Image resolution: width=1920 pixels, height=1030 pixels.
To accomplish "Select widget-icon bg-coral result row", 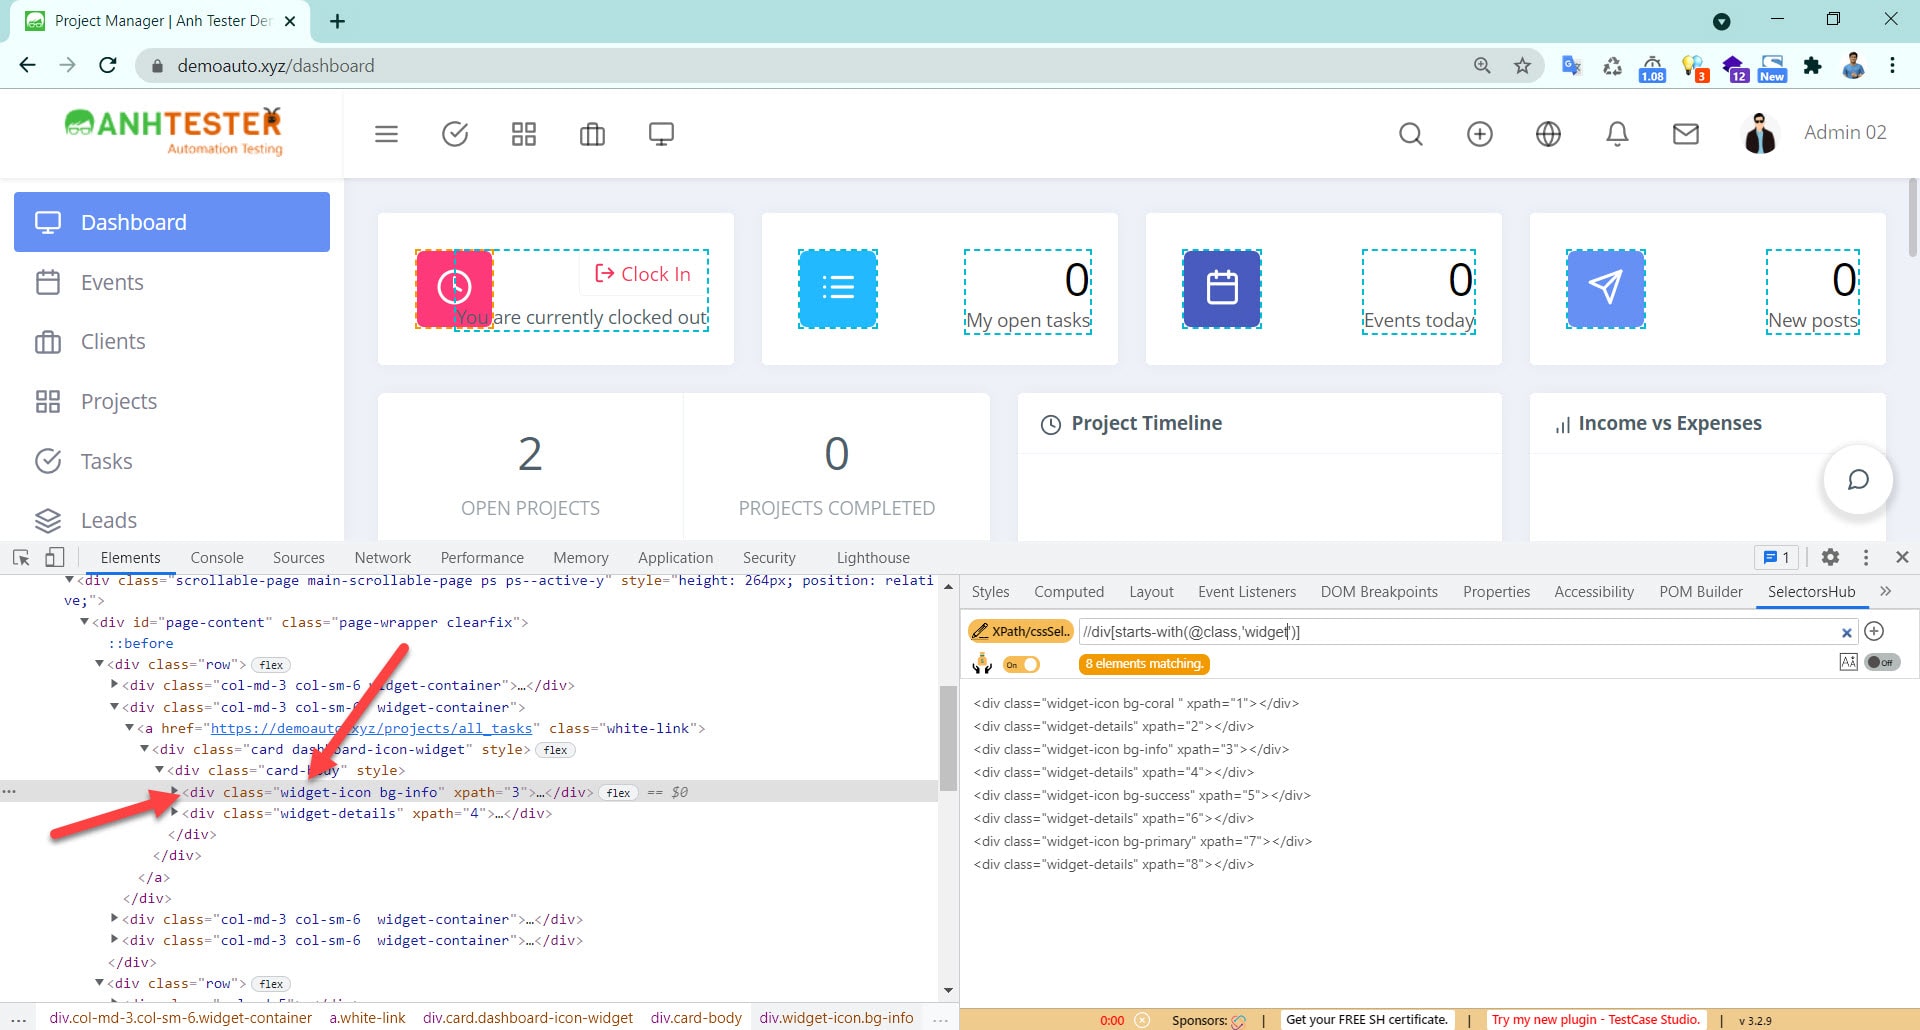I will pyautogui.click(x=1136, y=703).
